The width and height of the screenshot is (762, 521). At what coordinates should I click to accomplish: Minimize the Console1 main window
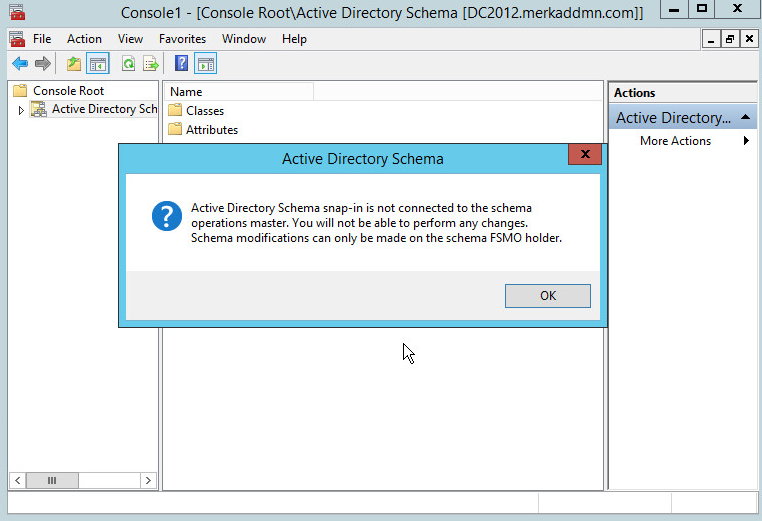point(674,9)
